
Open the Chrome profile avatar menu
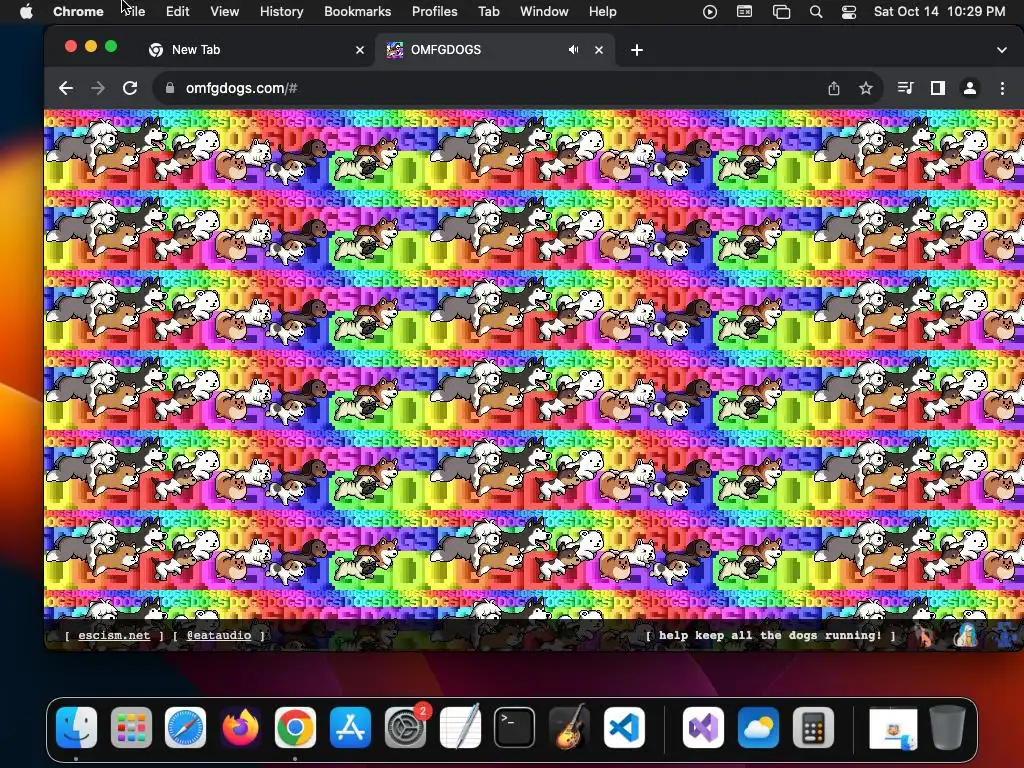click(x=970, y=88)
